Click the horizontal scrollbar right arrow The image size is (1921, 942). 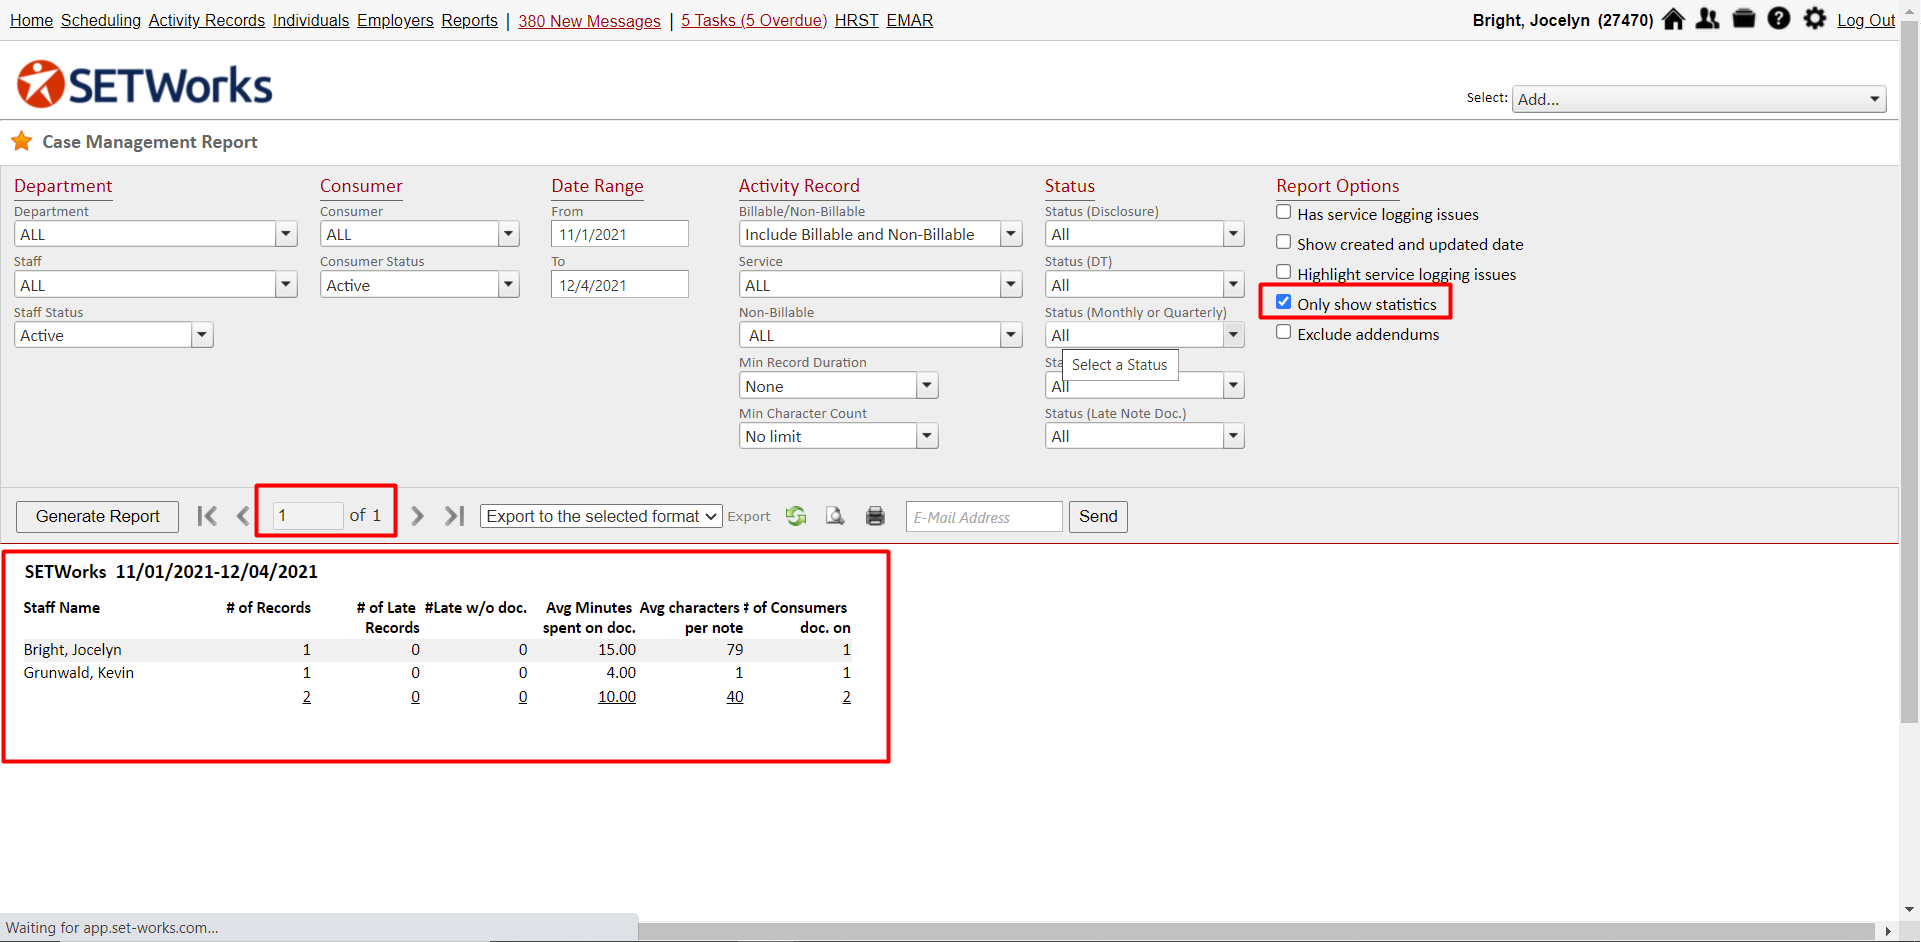(1888, 931)
